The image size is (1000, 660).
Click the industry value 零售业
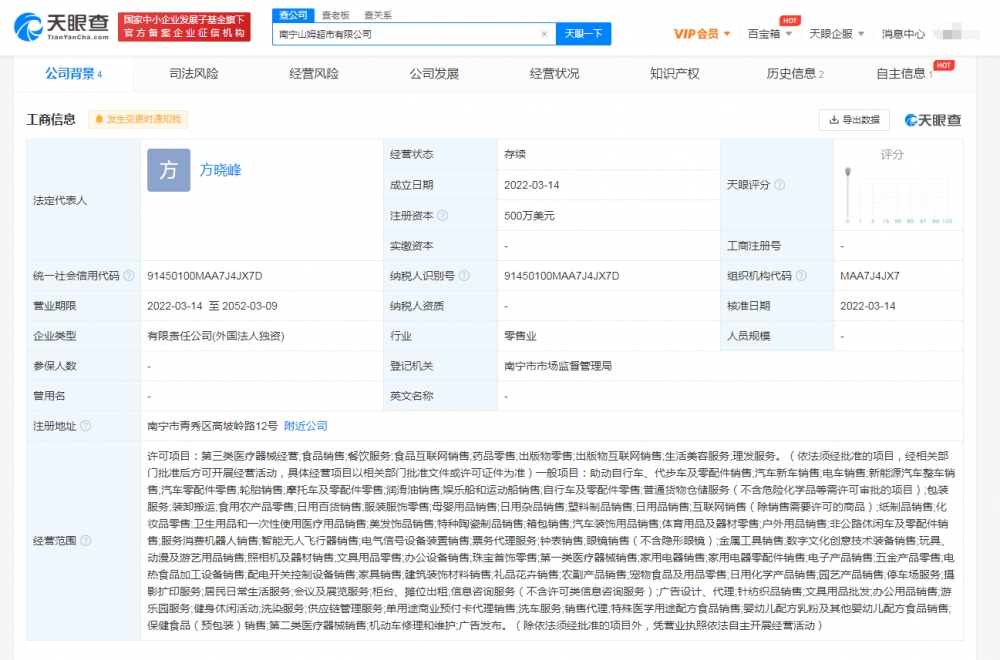click(520, 336)
